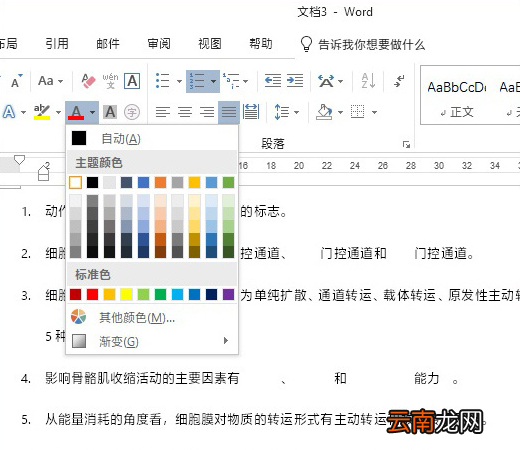Viewport: 520px width, 450px height.
Task: Pick the standard red color swatch
Action: click(x=92, y=295)
